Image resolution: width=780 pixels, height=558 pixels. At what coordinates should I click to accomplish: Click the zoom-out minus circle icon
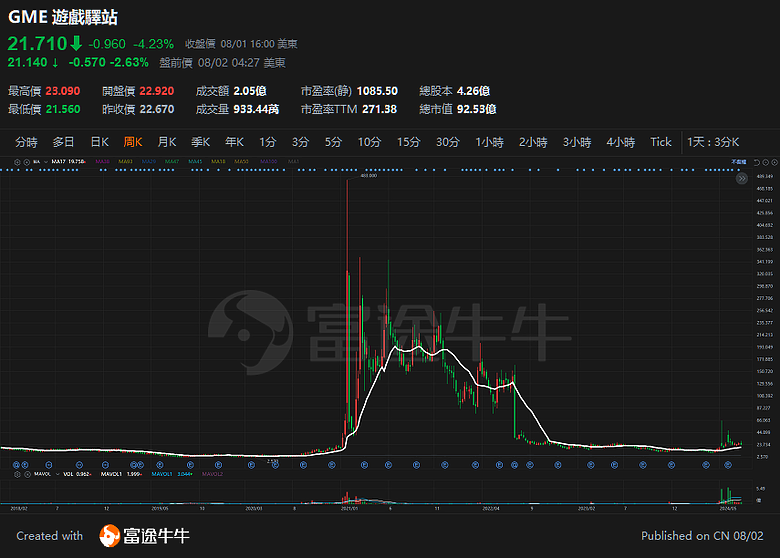tap(766, 162)
